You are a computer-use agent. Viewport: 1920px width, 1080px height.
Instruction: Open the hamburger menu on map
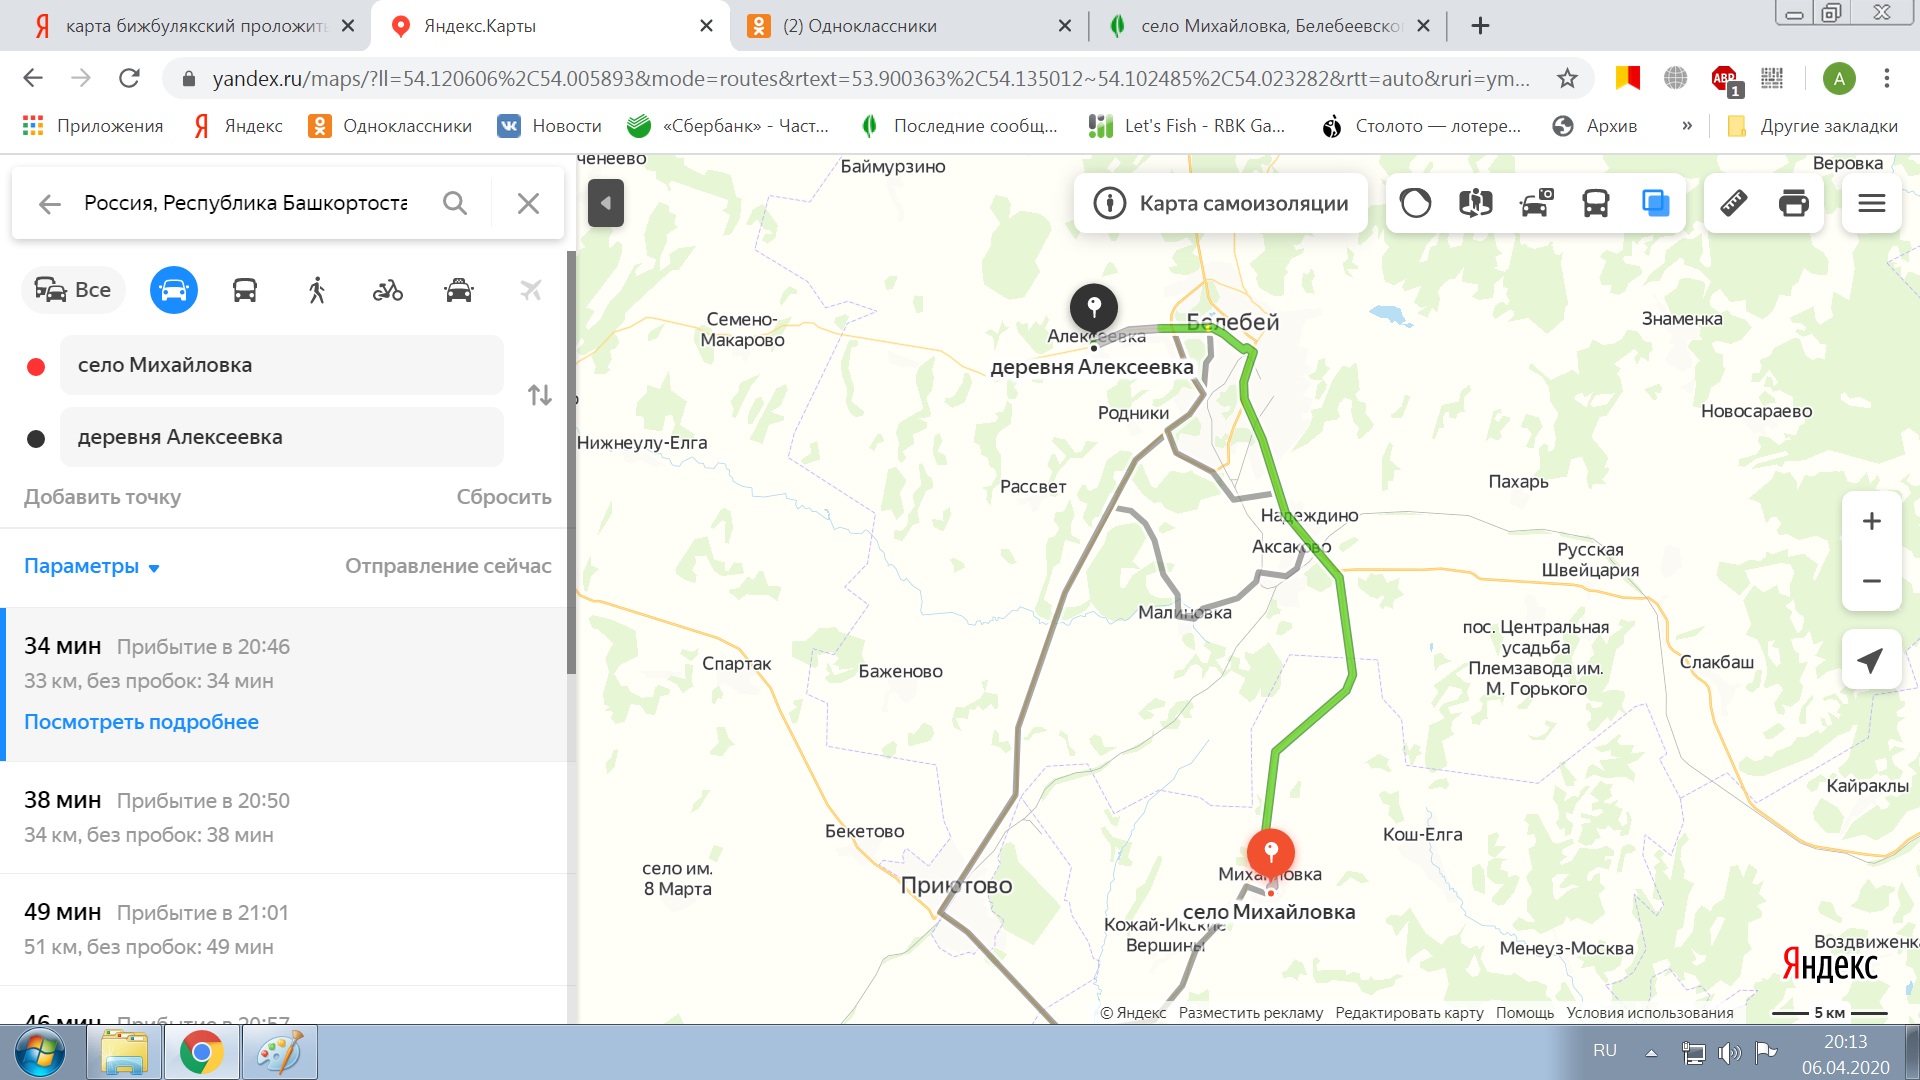1872,203
